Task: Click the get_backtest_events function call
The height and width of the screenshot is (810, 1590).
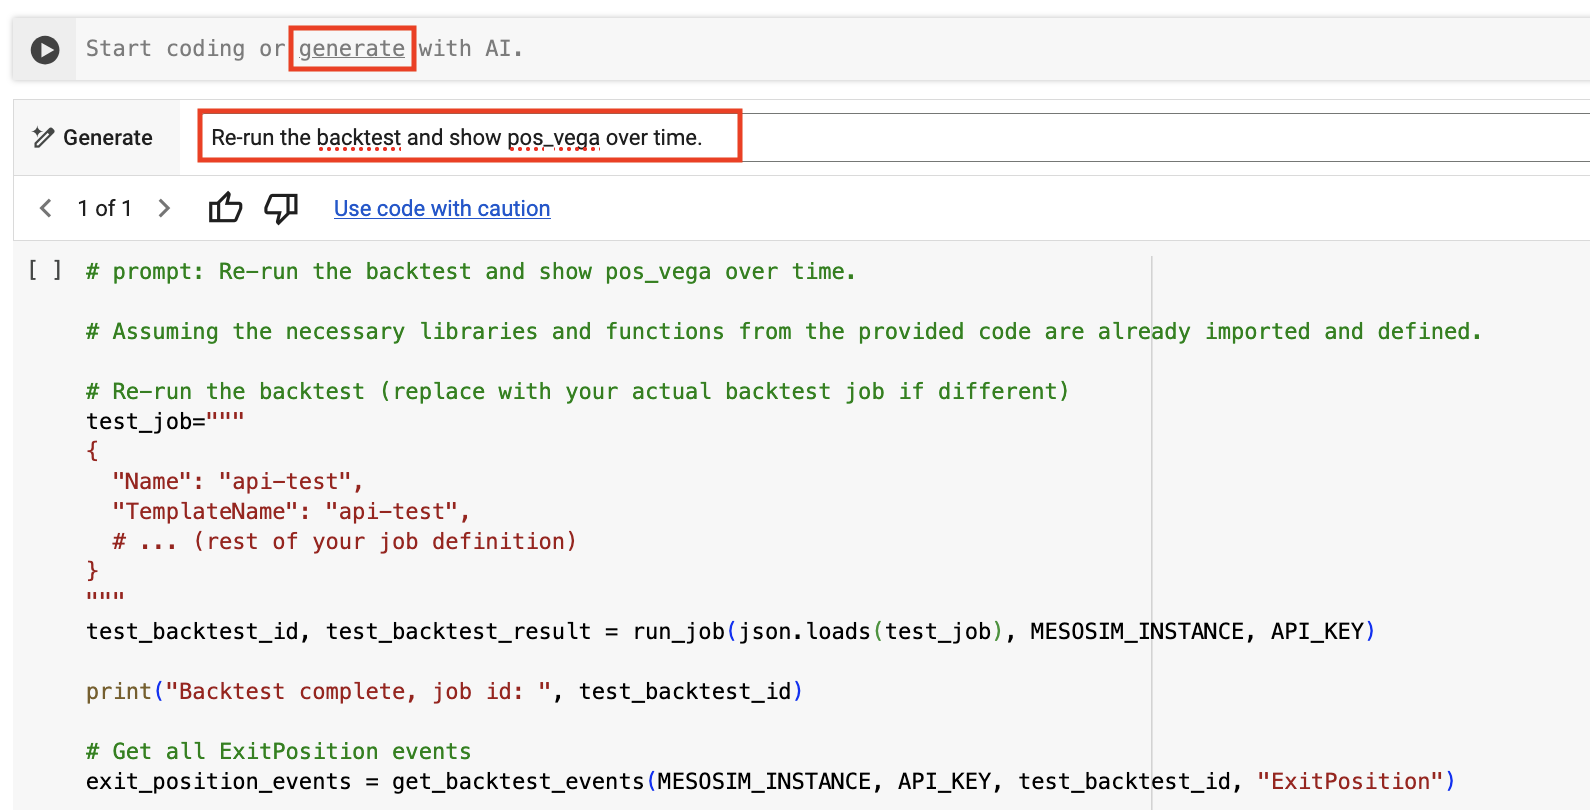Action: 518,781
